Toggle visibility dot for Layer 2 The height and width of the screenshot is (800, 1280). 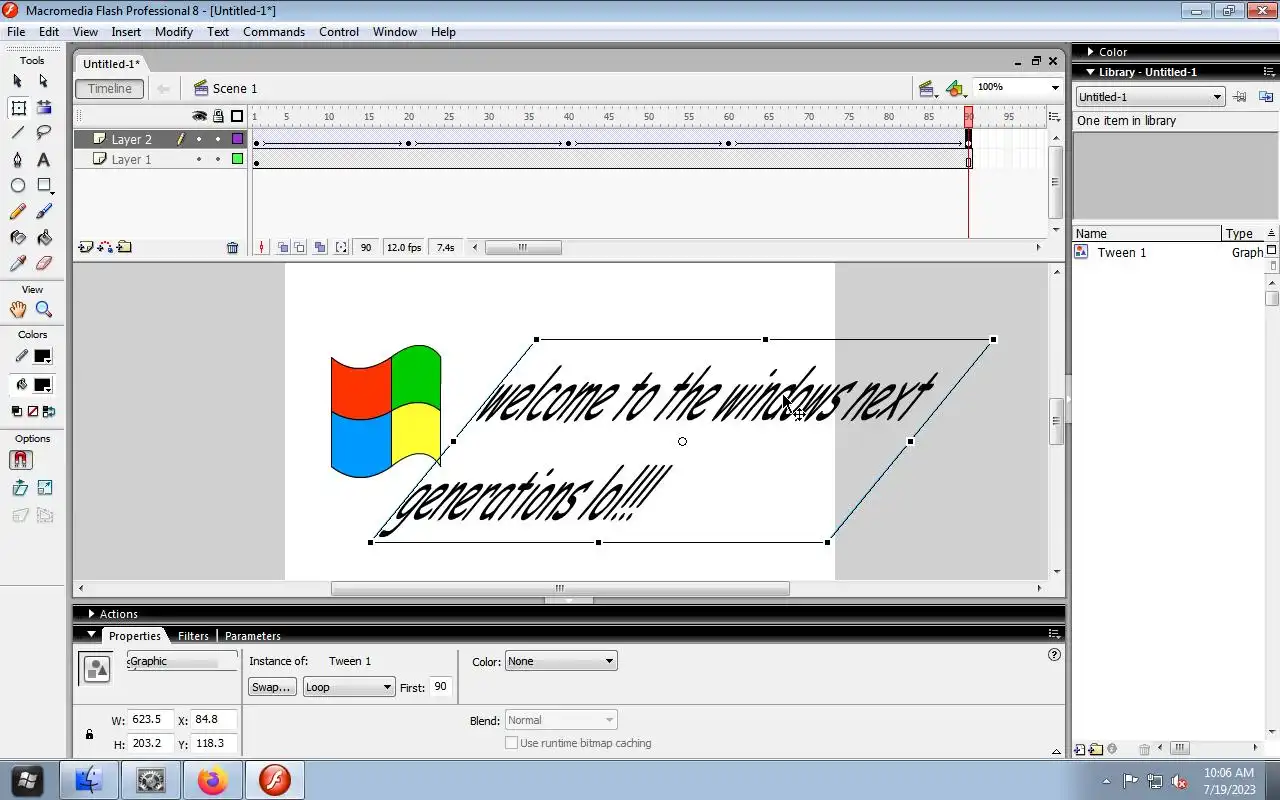(x=199, y=139)
